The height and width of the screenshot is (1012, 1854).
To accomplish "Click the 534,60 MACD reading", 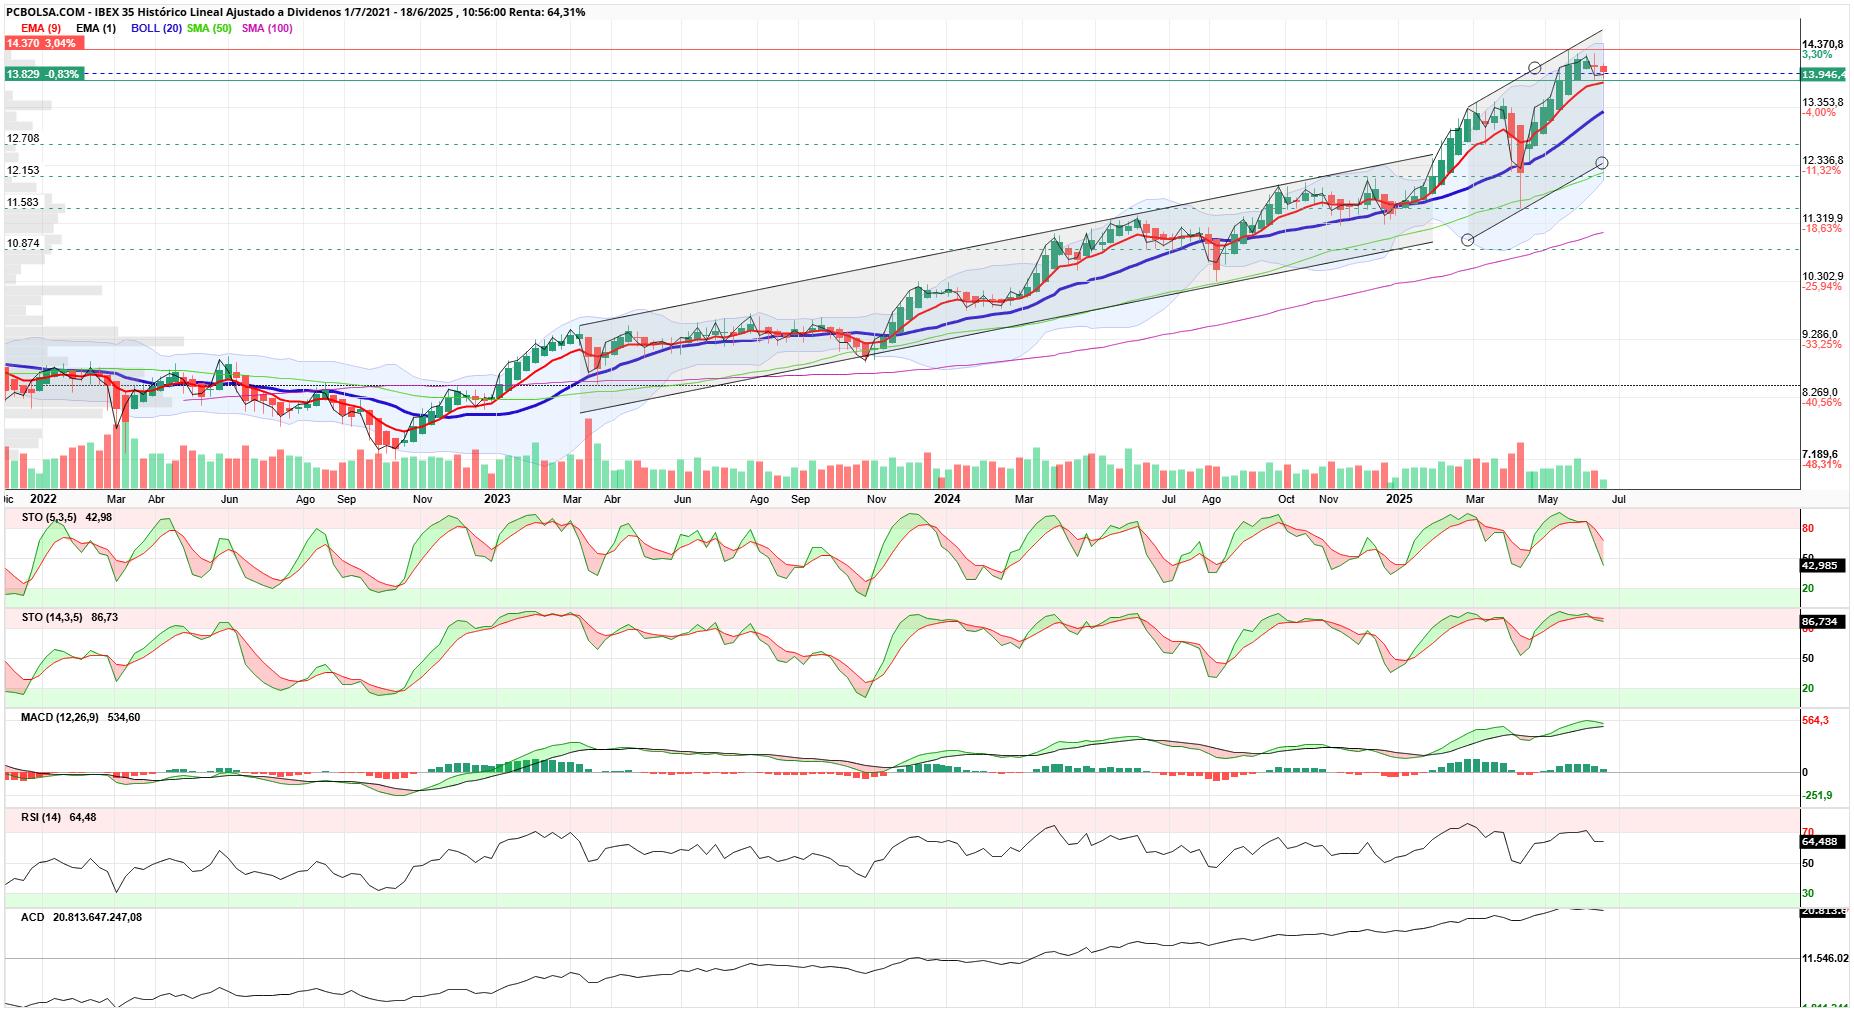I will pyautogui.click(x=124, y=717).
